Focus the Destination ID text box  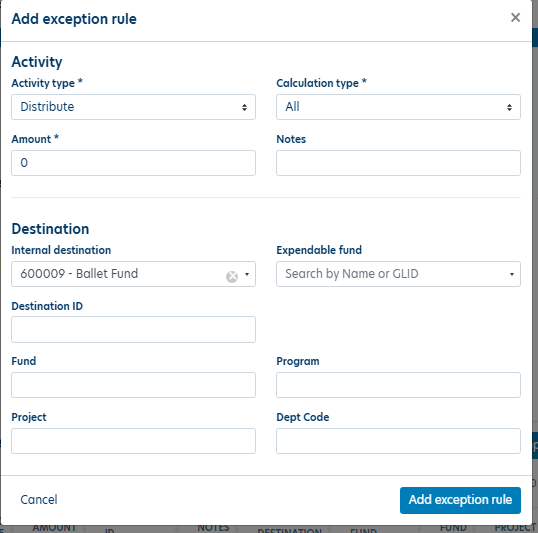133,329
